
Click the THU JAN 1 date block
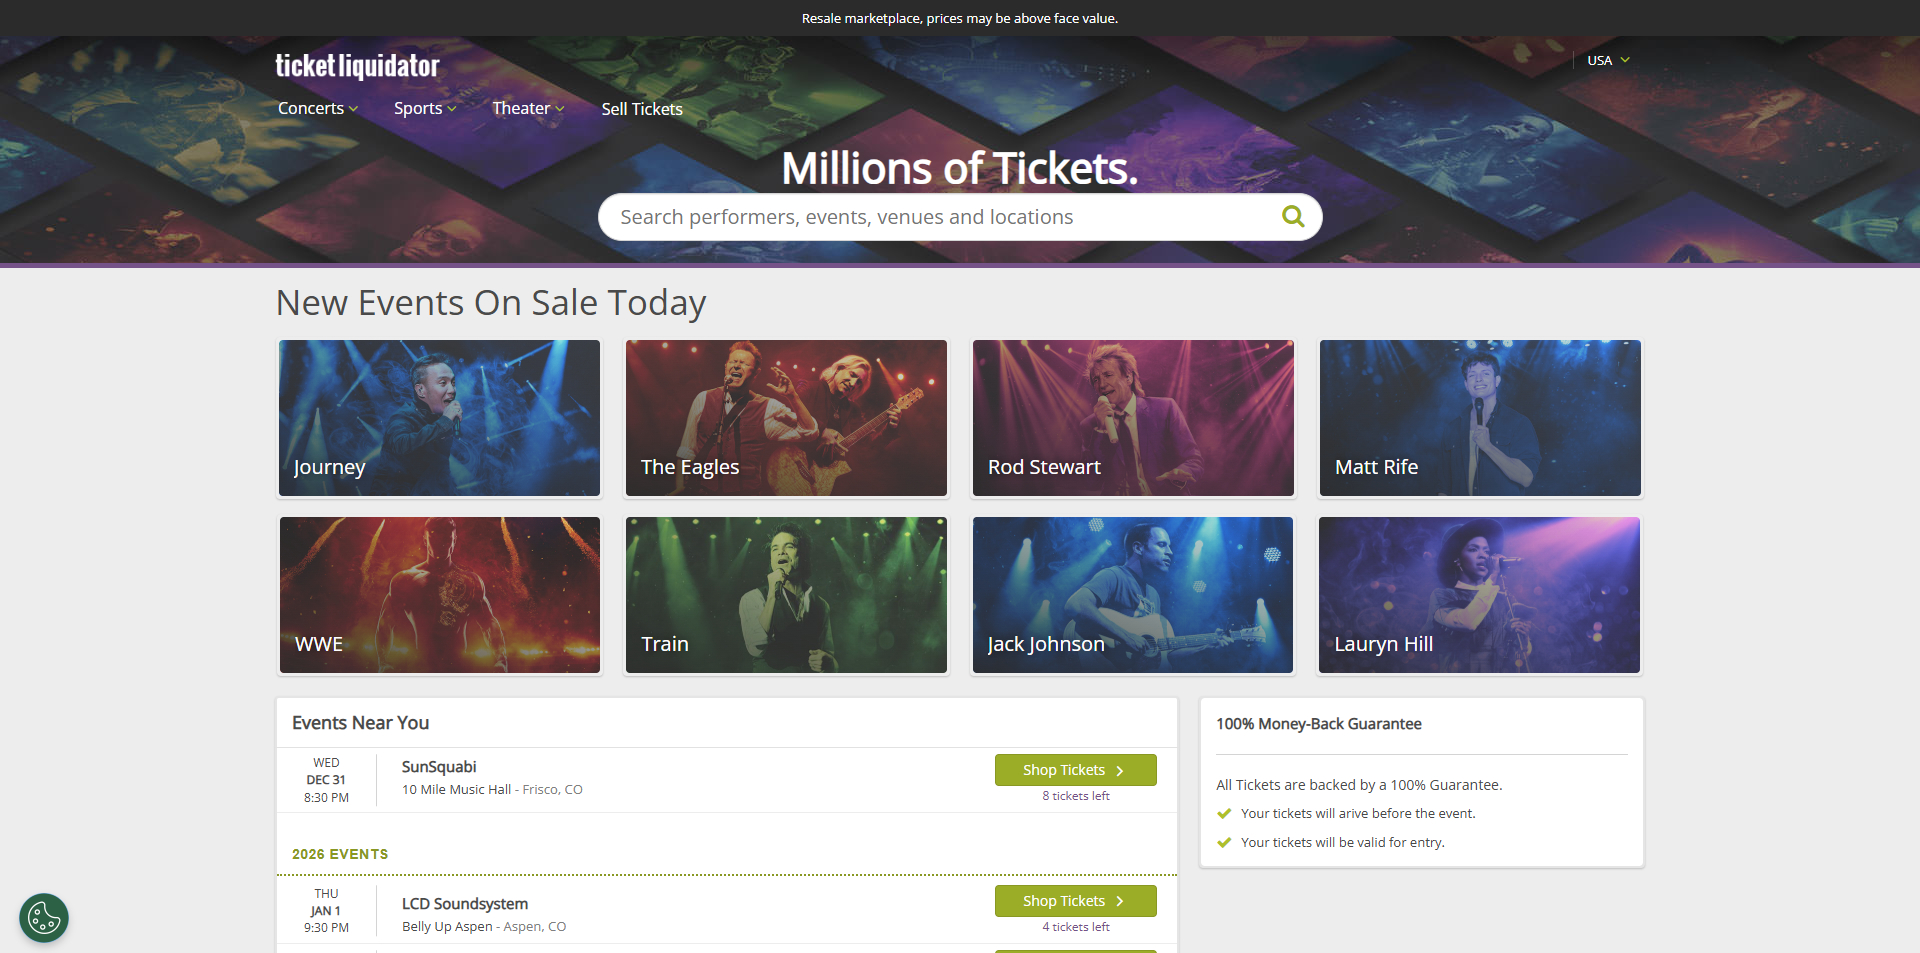click(326, 911)
